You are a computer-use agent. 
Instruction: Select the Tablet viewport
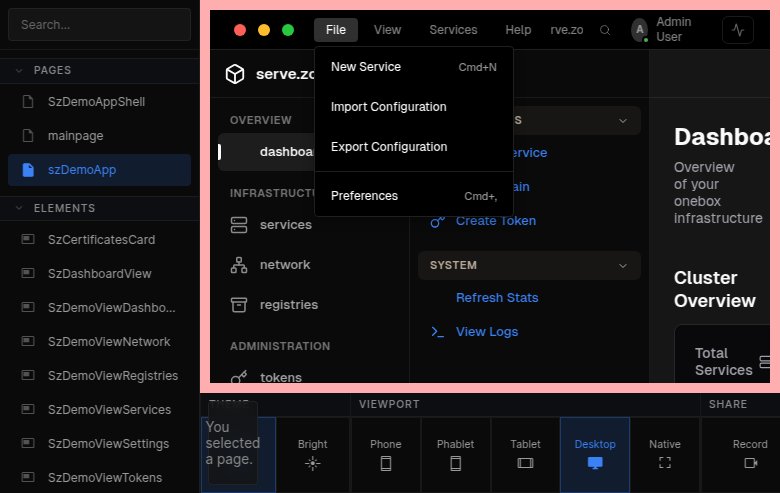525,454
